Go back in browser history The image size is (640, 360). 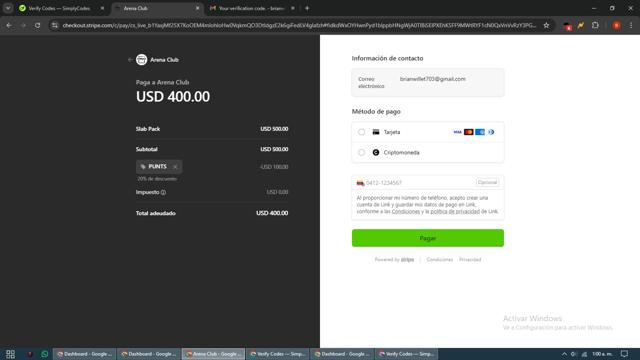pyautogui.click(x=9, y=25)
